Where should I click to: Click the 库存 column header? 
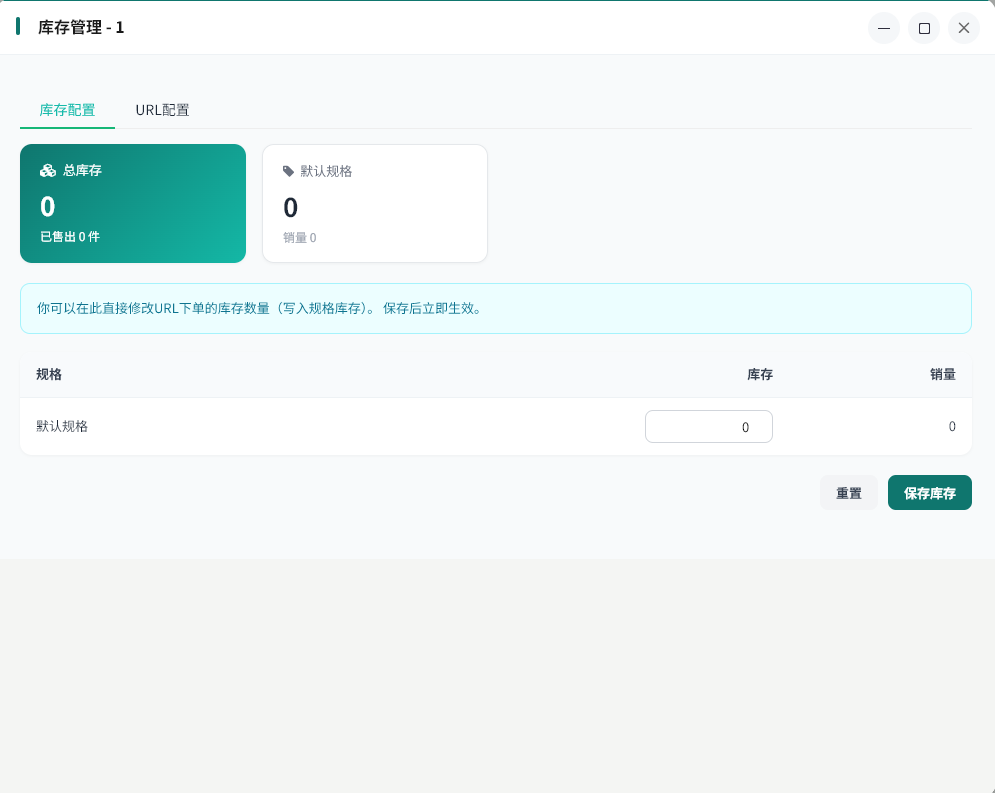coord(759,374)
